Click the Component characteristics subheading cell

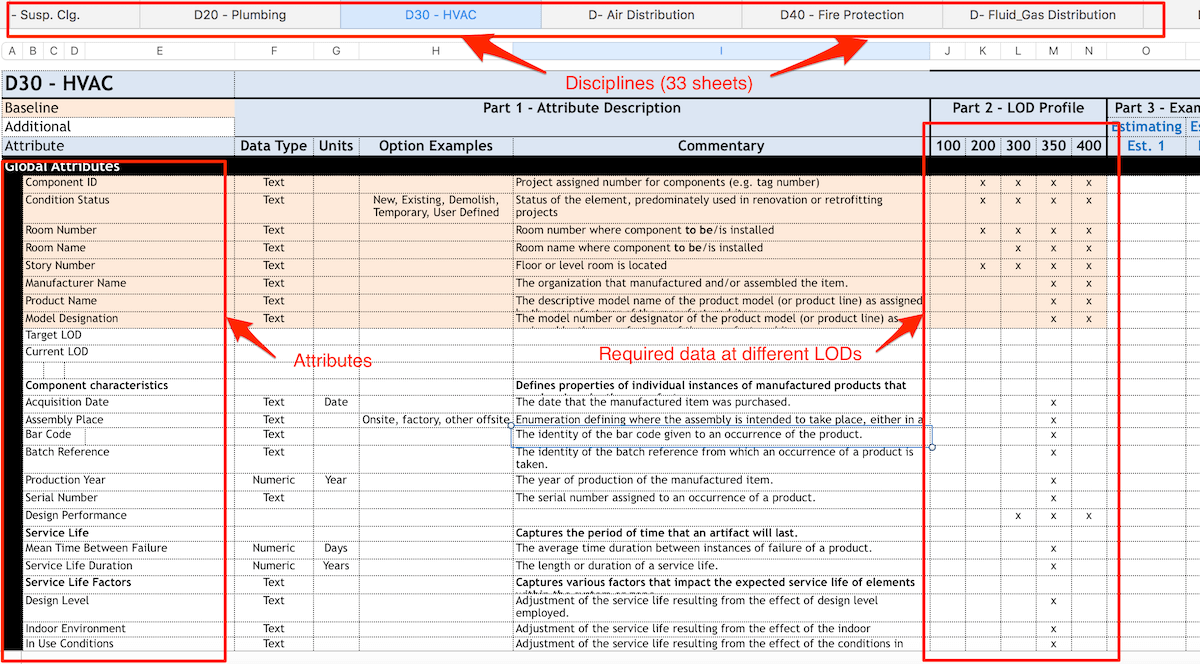click(129, 386)
